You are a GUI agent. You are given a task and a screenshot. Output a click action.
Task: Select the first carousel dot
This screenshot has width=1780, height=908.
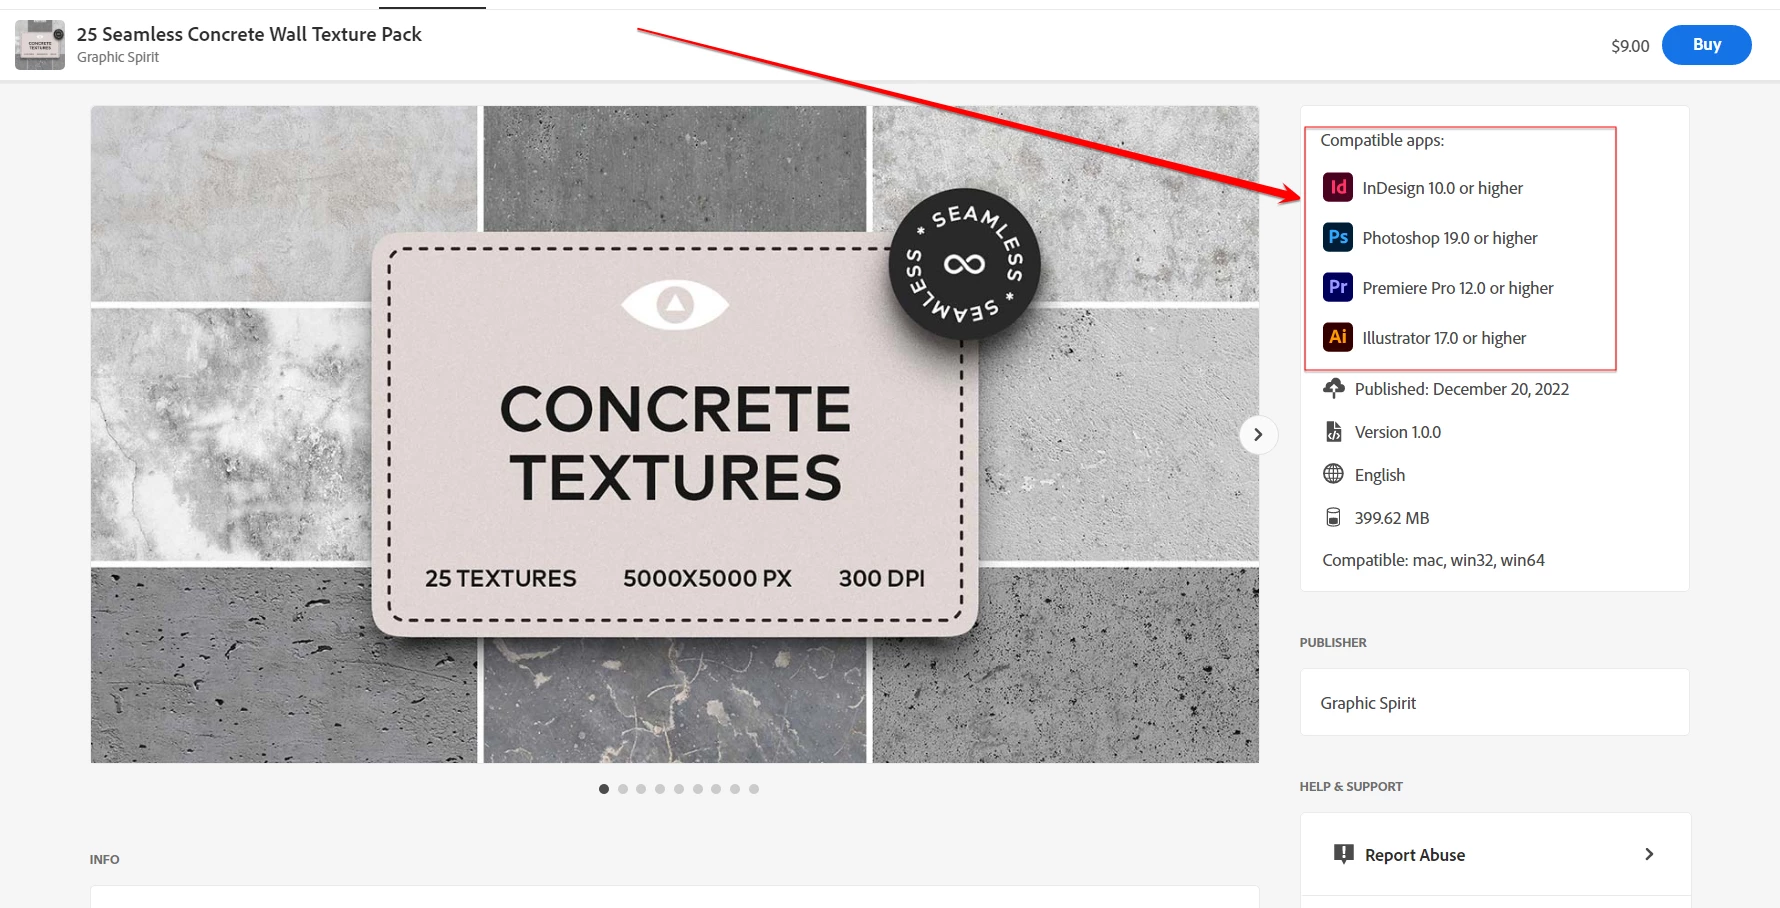coord(604,789)
